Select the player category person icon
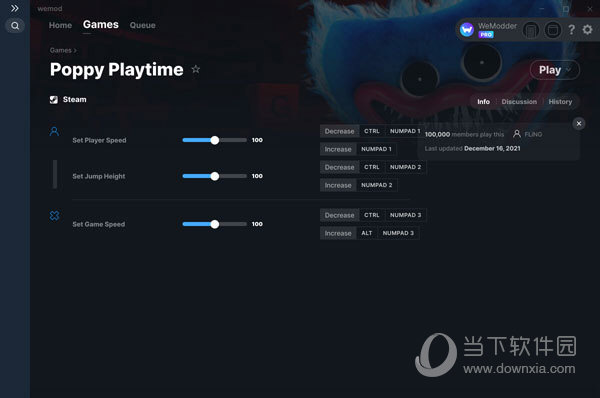This screenshot has height=398, width=600. click(x=54, y=132)
